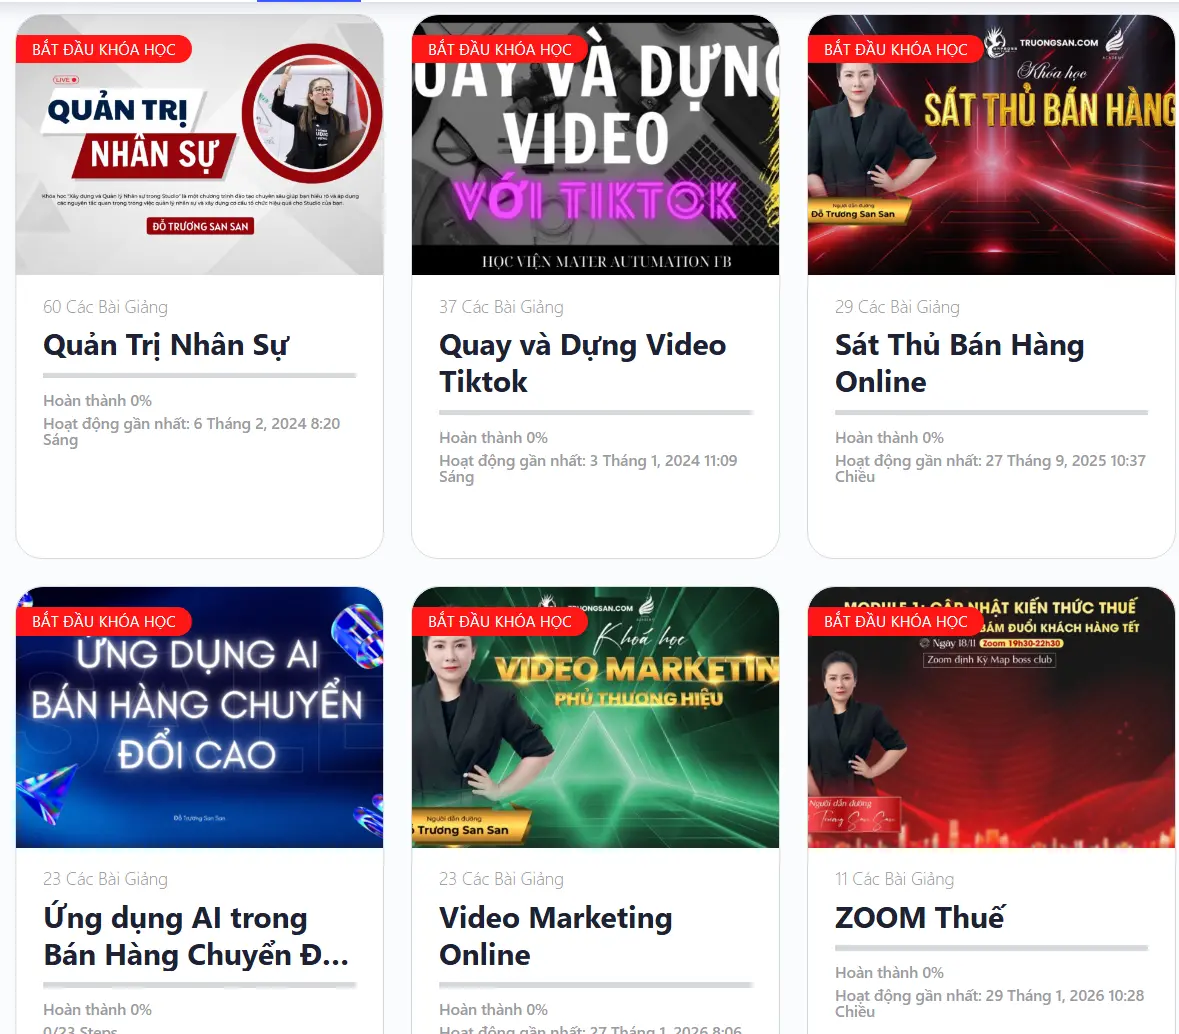Click '29 Các Bài Giảng' lesson count
This screenshot has height=1034, width=1179.
(897, 307)
